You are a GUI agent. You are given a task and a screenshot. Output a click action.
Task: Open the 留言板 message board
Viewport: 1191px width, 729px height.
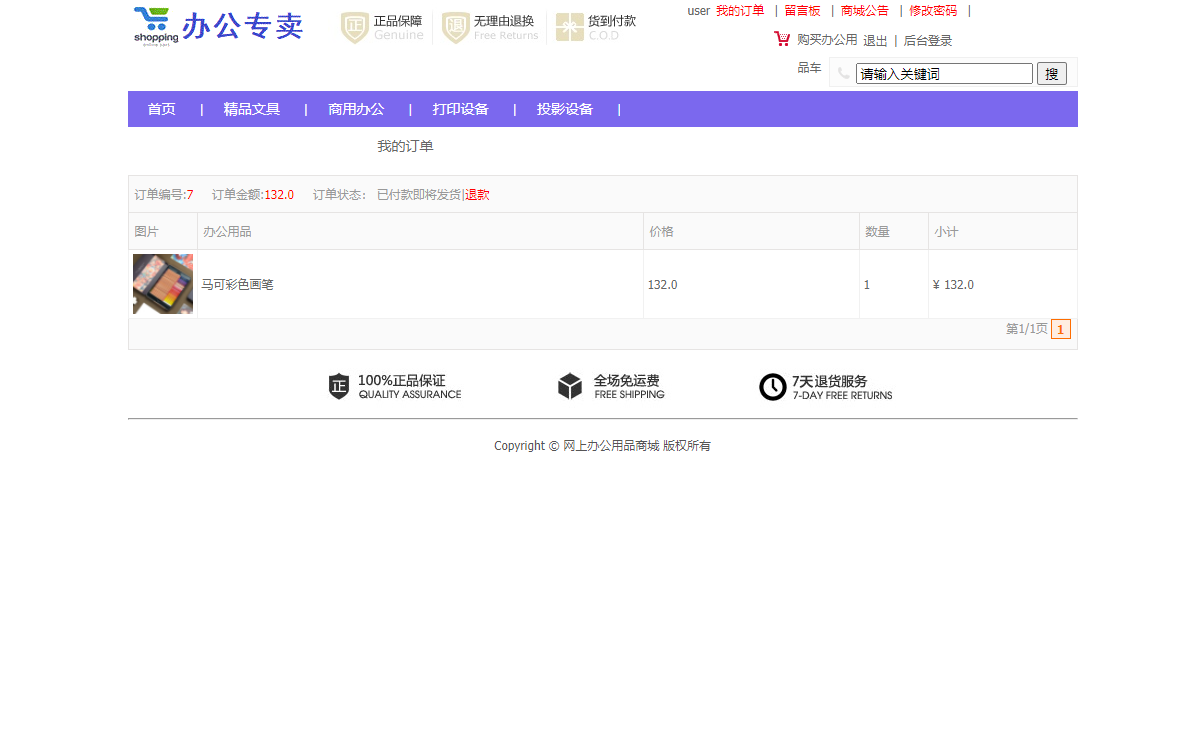pyautogui.click(x=802, y=11)
